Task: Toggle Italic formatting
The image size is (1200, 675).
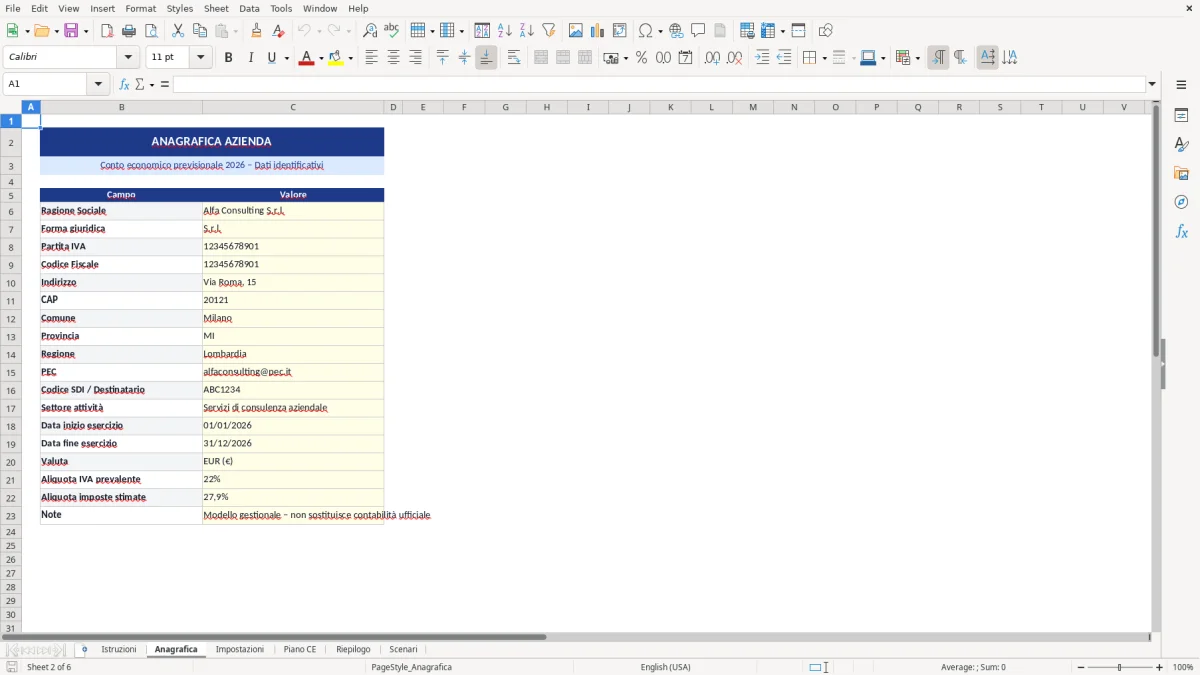Action: pos(251,58)
